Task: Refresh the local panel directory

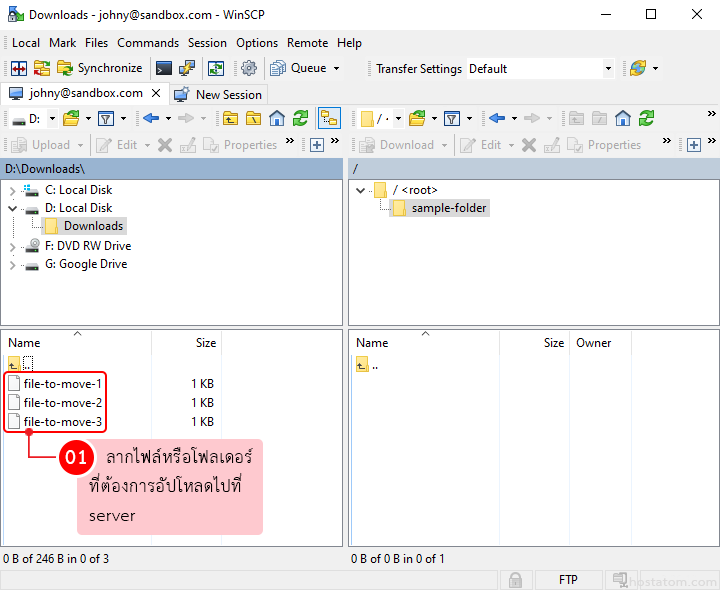Action: tap(300, 119)
